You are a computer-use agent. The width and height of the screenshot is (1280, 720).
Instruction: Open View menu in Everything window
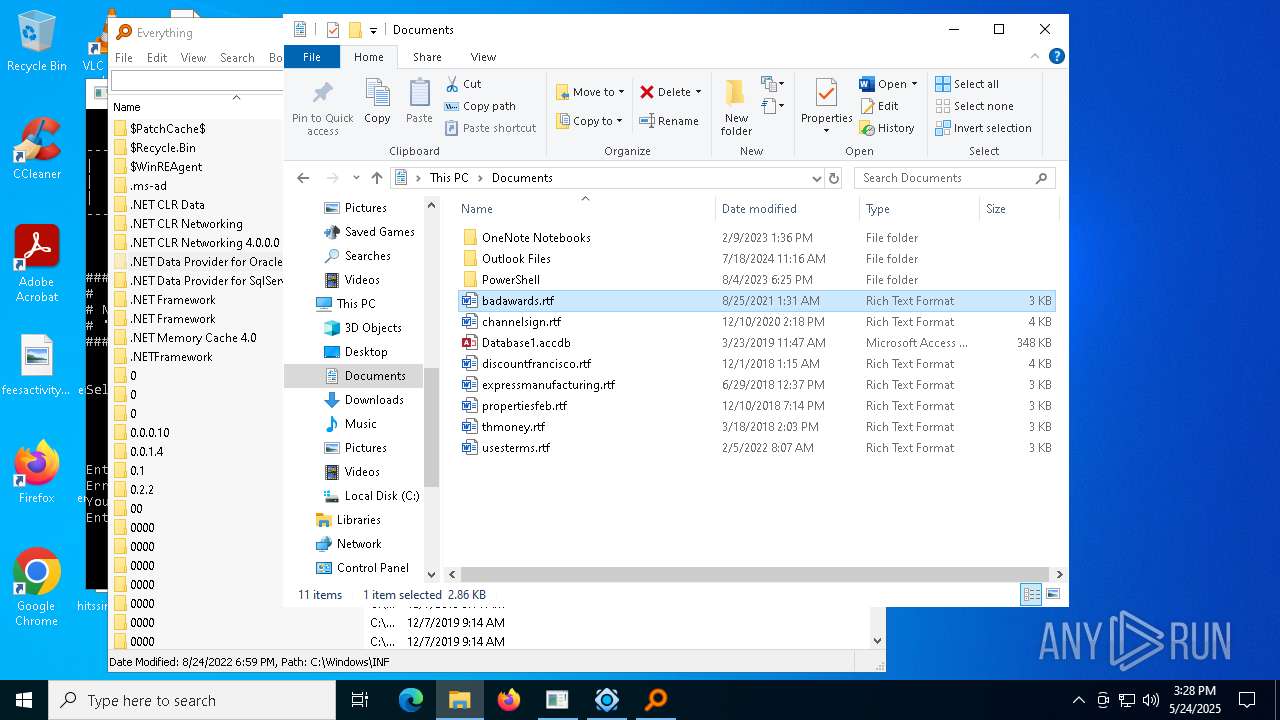193,58
